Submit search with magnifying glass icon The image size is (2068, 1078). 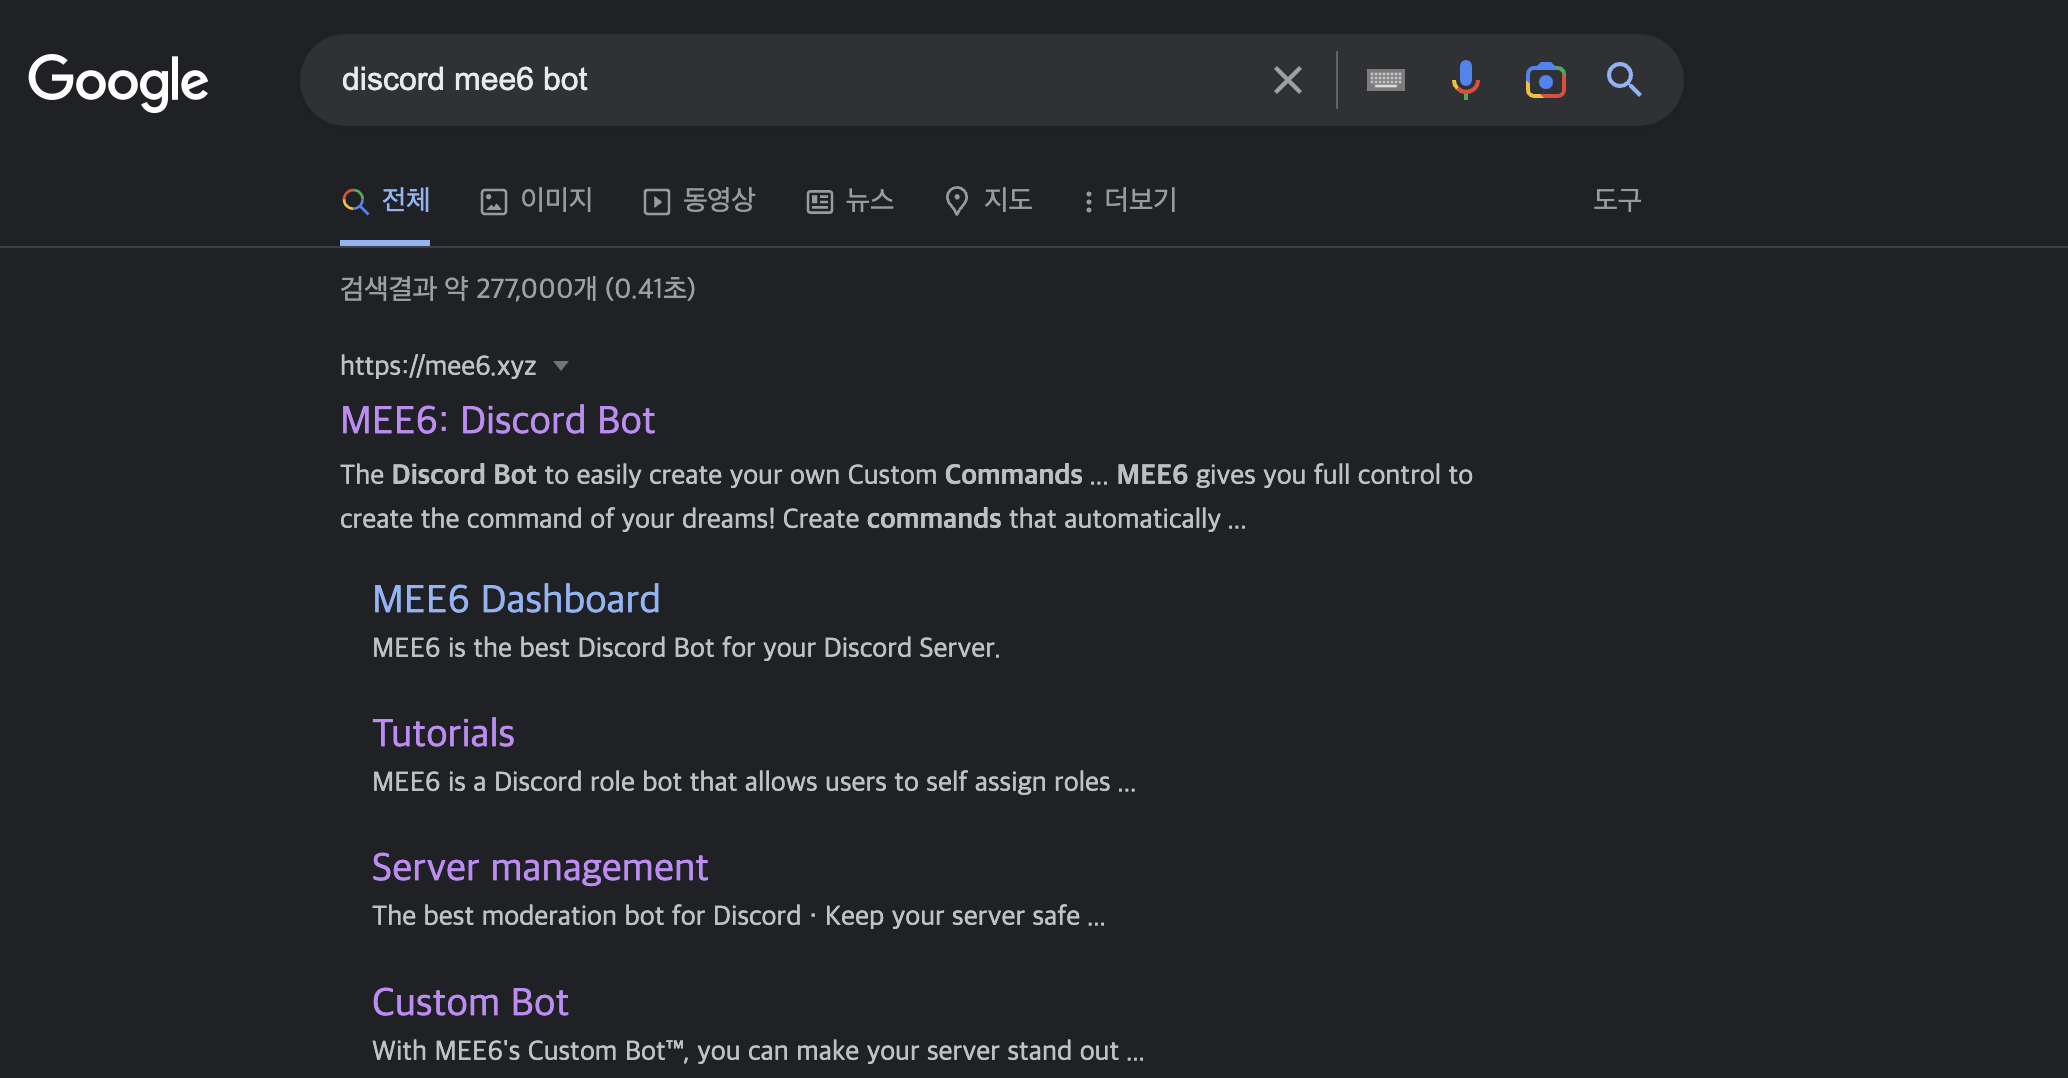pos(1624,80)
